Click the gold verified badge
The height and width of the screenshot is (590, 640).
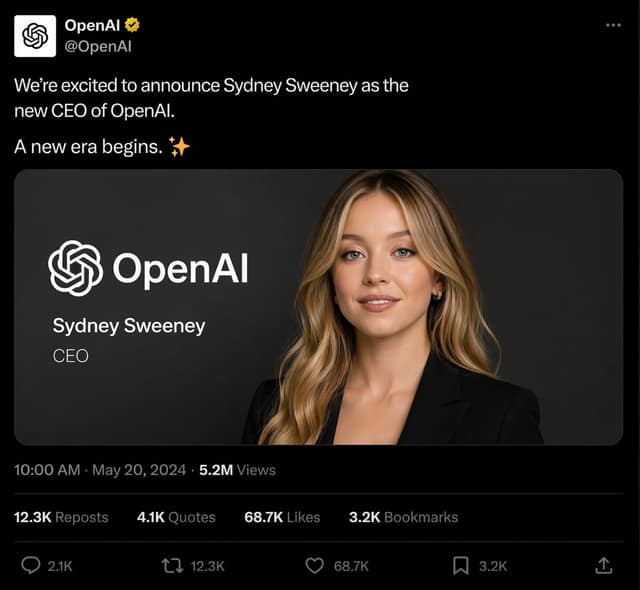(132, 25)
